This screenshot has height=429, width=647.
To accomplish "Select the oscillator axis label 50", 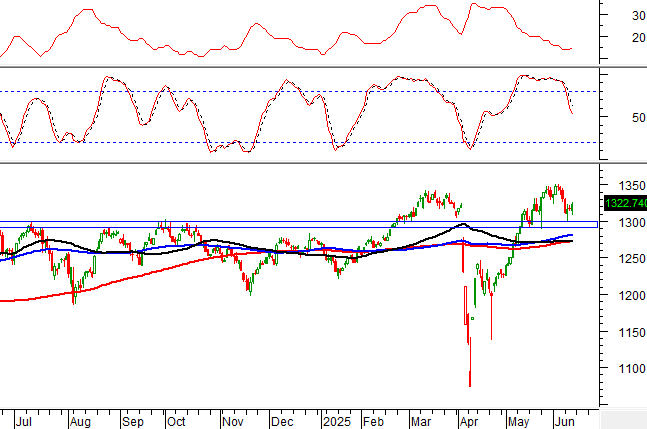I will click(x=638, y=118).
